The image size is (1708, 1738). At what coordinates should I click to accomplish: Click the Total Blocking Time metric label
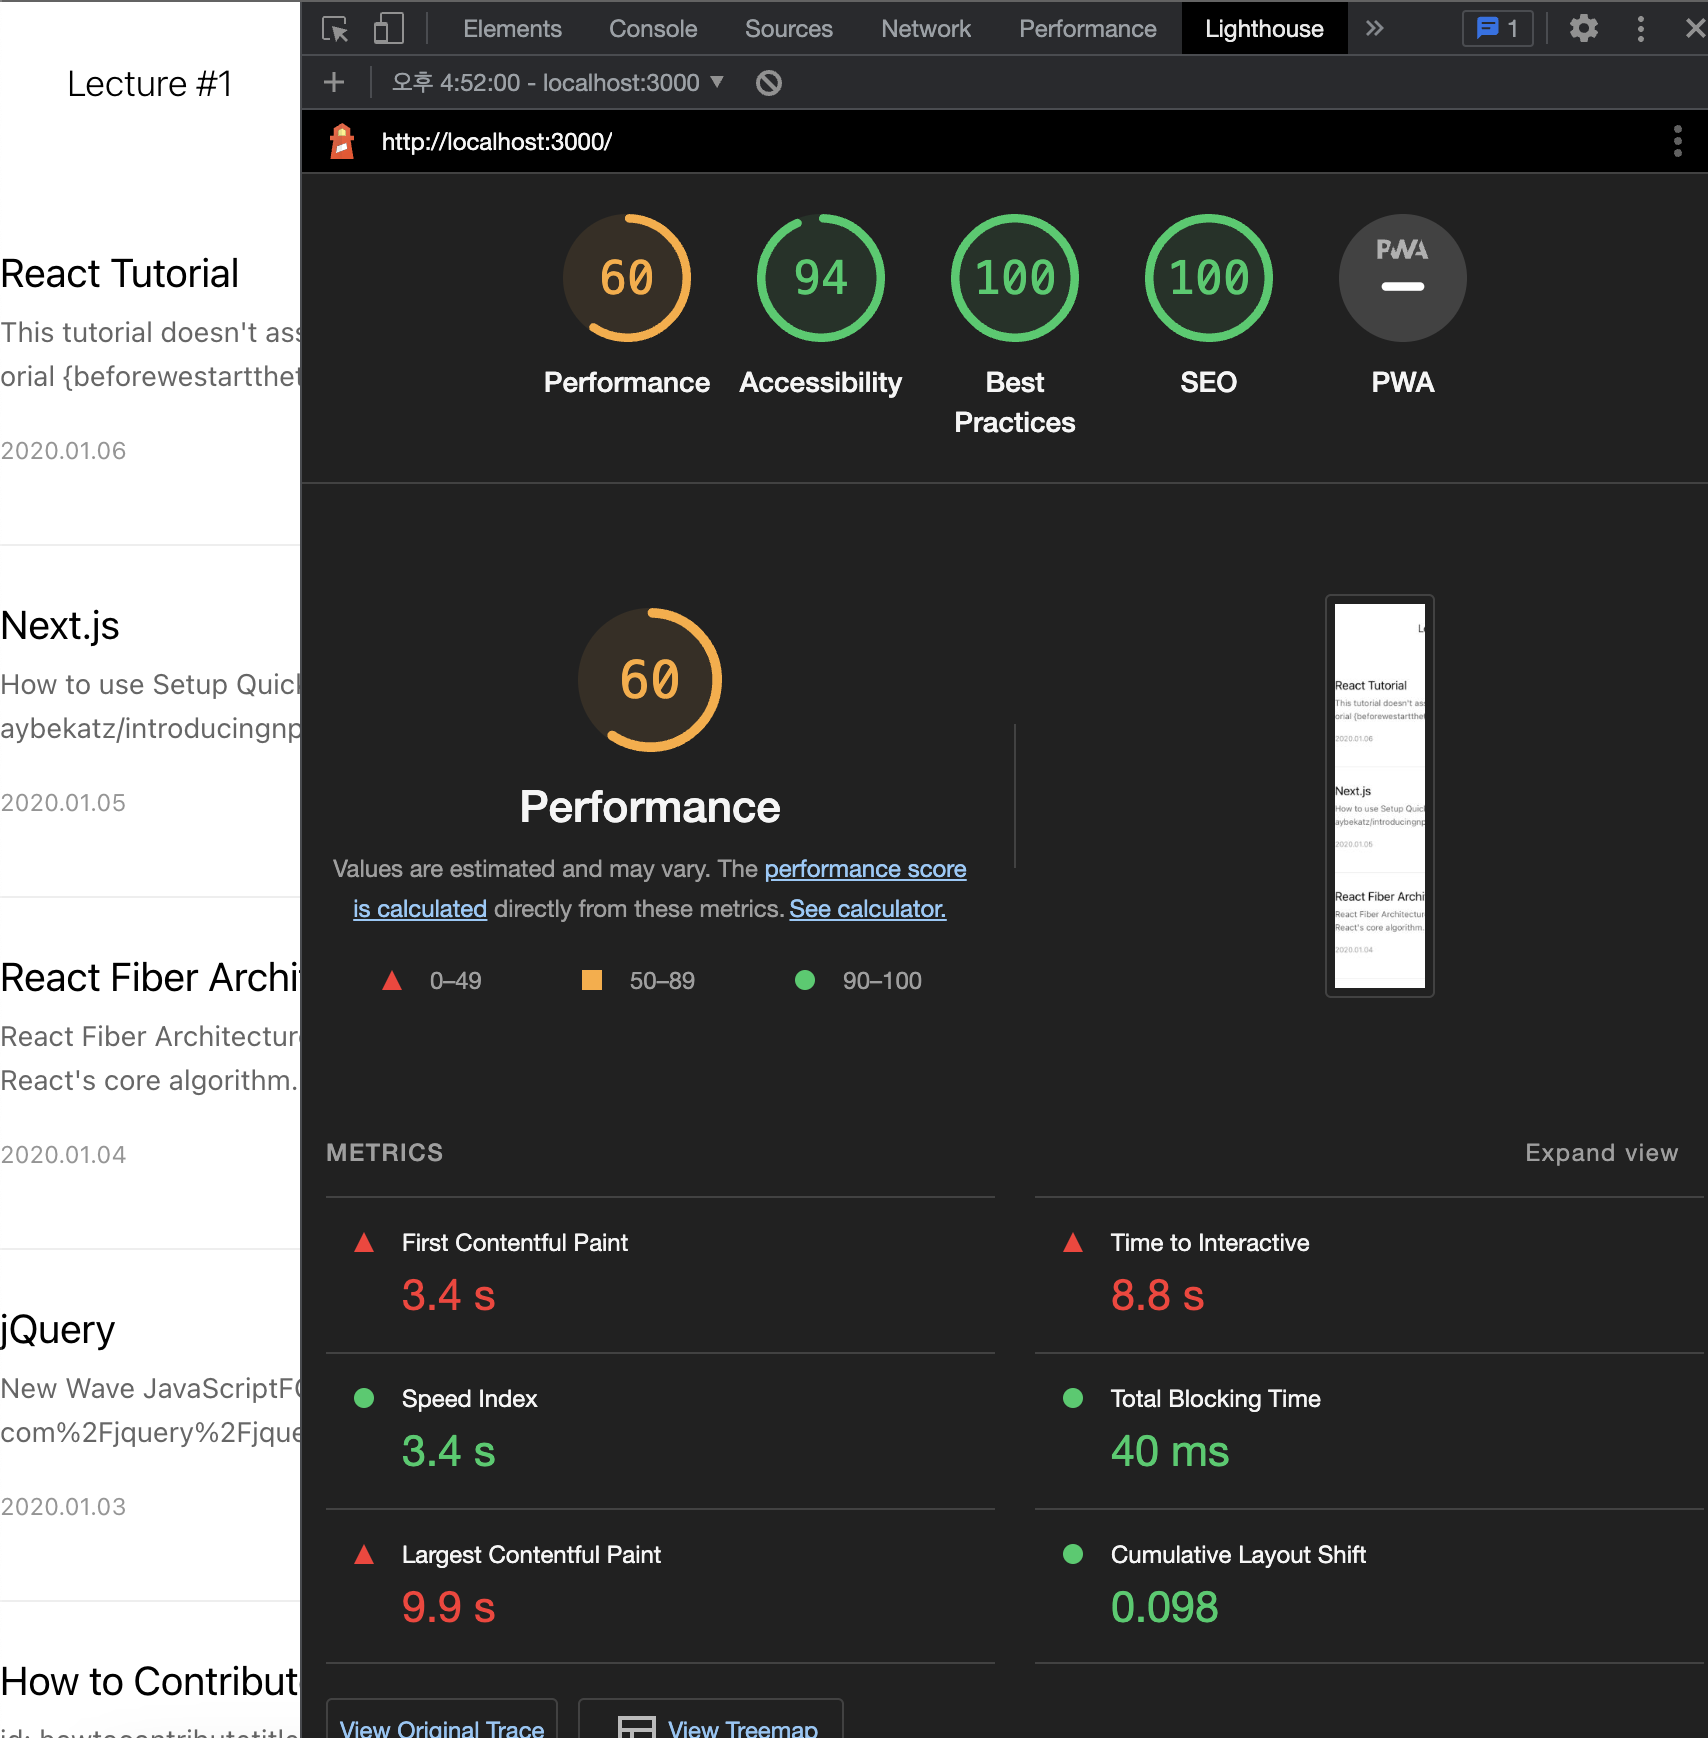[x=1216, y=1399]
